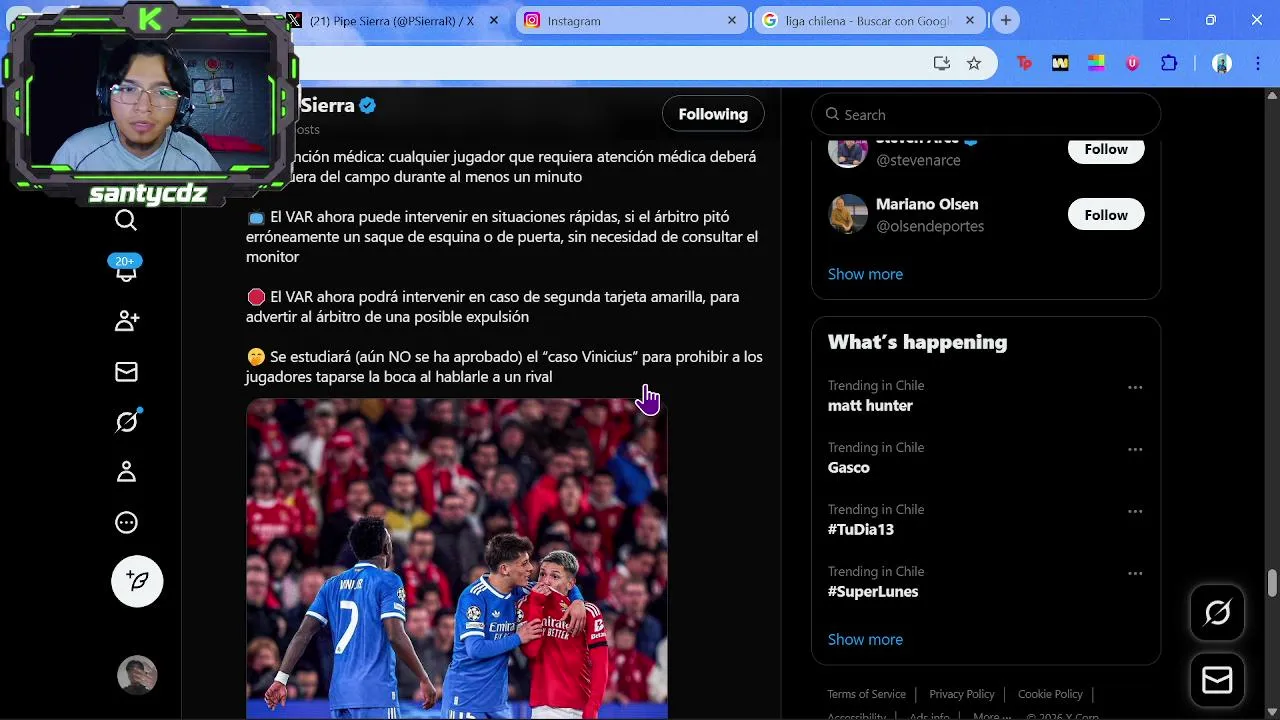Screen dimensions: 1280x720
Task: Open floating Messages envelope button
Action: (x=1217, y=681)
